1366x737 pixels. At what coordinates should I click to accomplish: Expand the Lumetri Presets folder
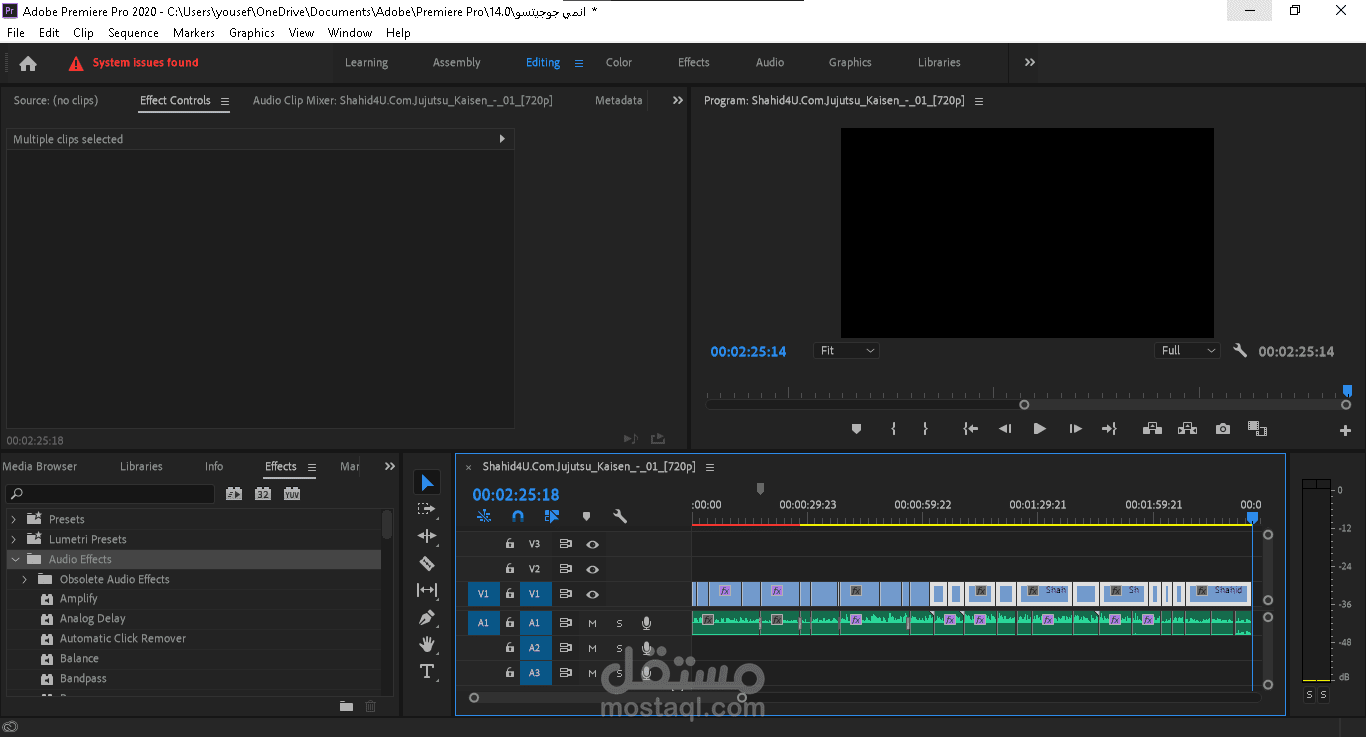pyautogui.click(x=14, y=539)
